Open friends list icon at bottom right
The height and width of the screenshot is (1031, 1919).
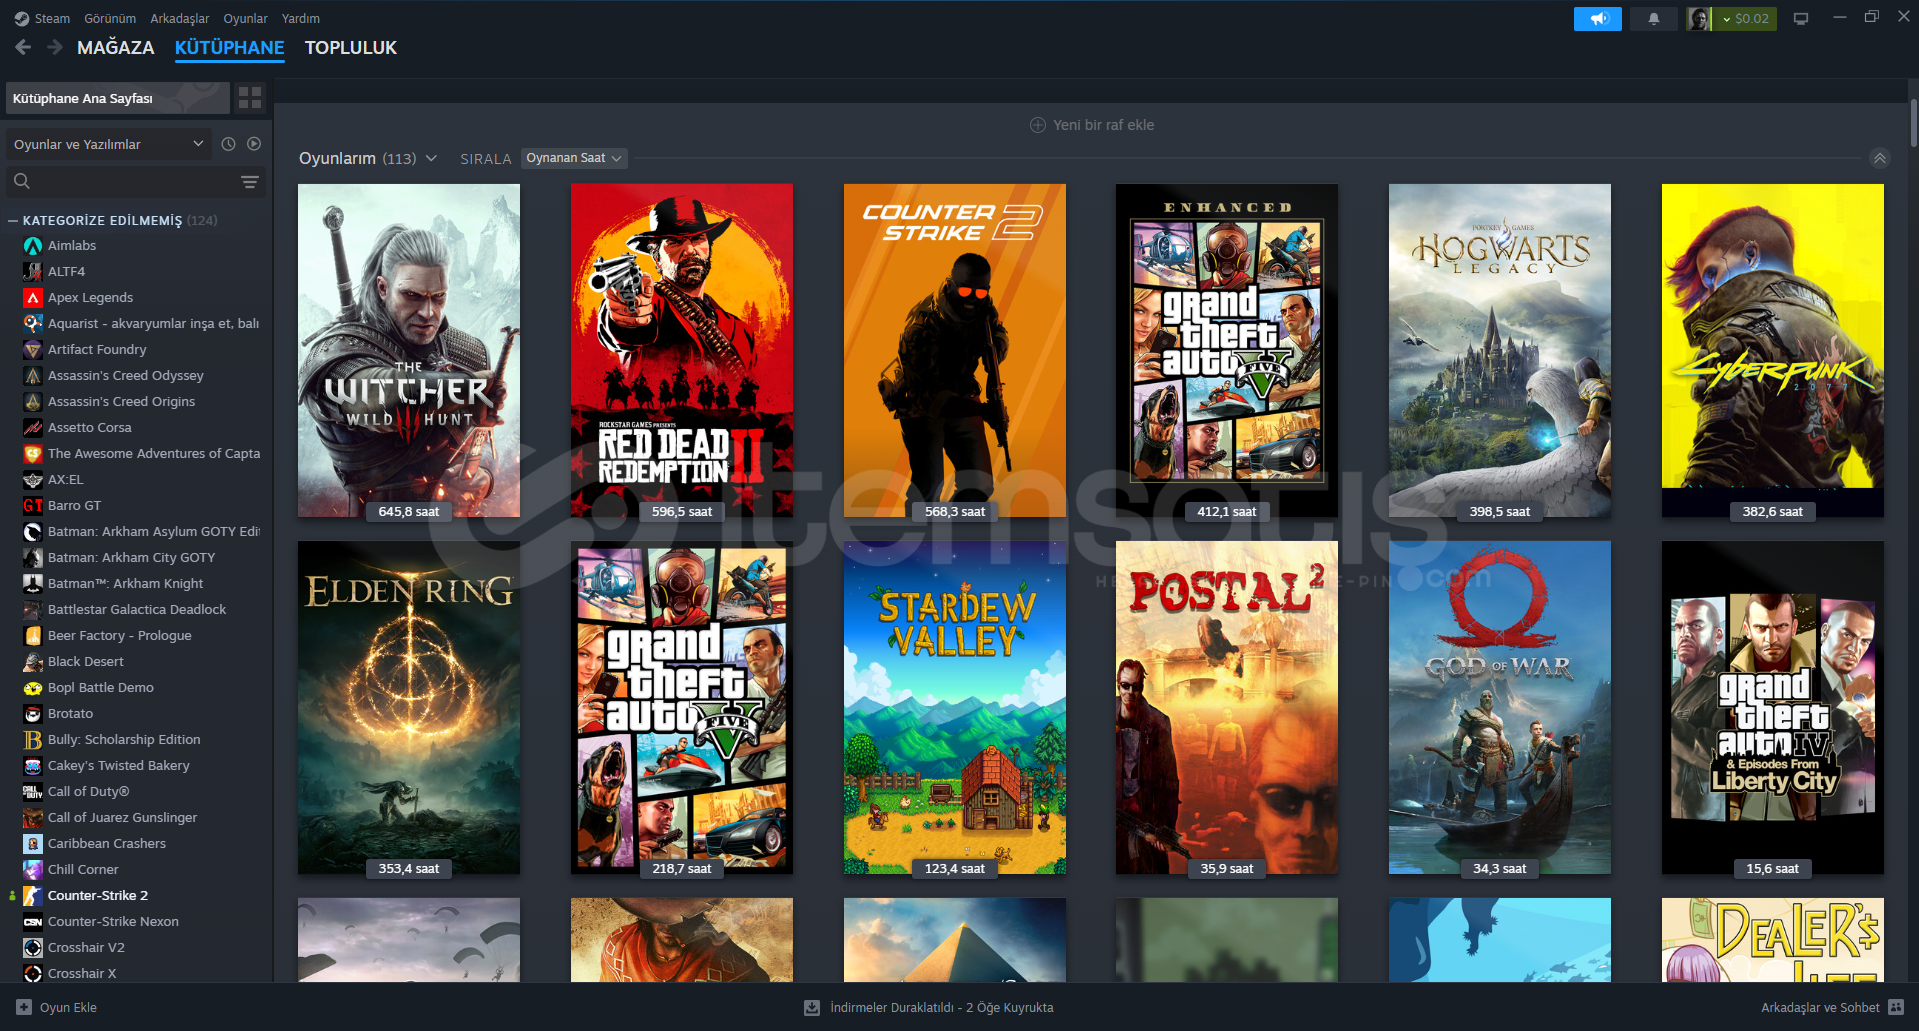pyautogui.click(x=1895, y=1007)
